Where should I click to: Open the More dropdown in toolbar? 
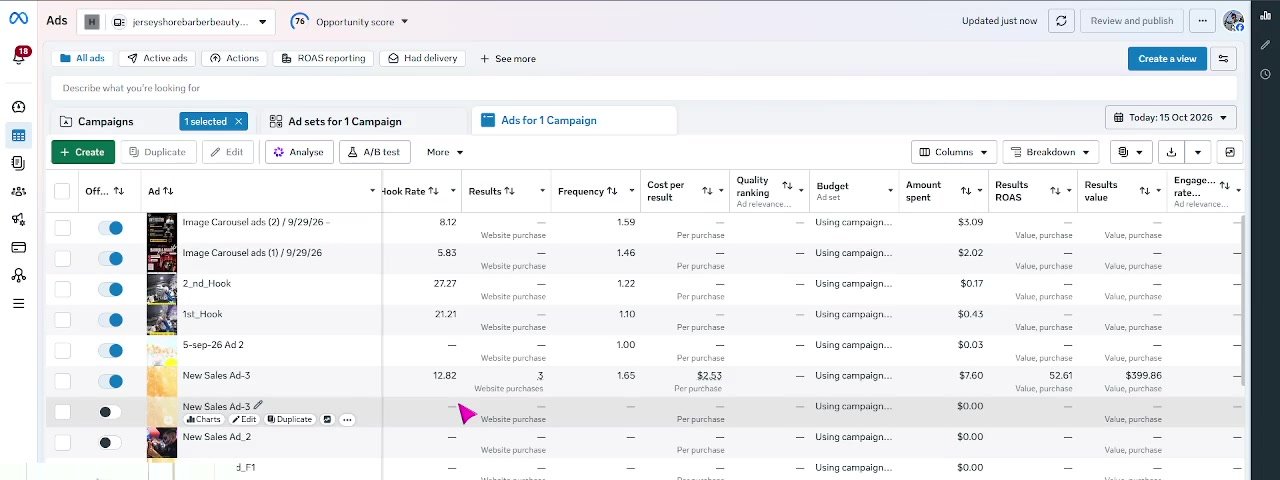pos(445,152)
